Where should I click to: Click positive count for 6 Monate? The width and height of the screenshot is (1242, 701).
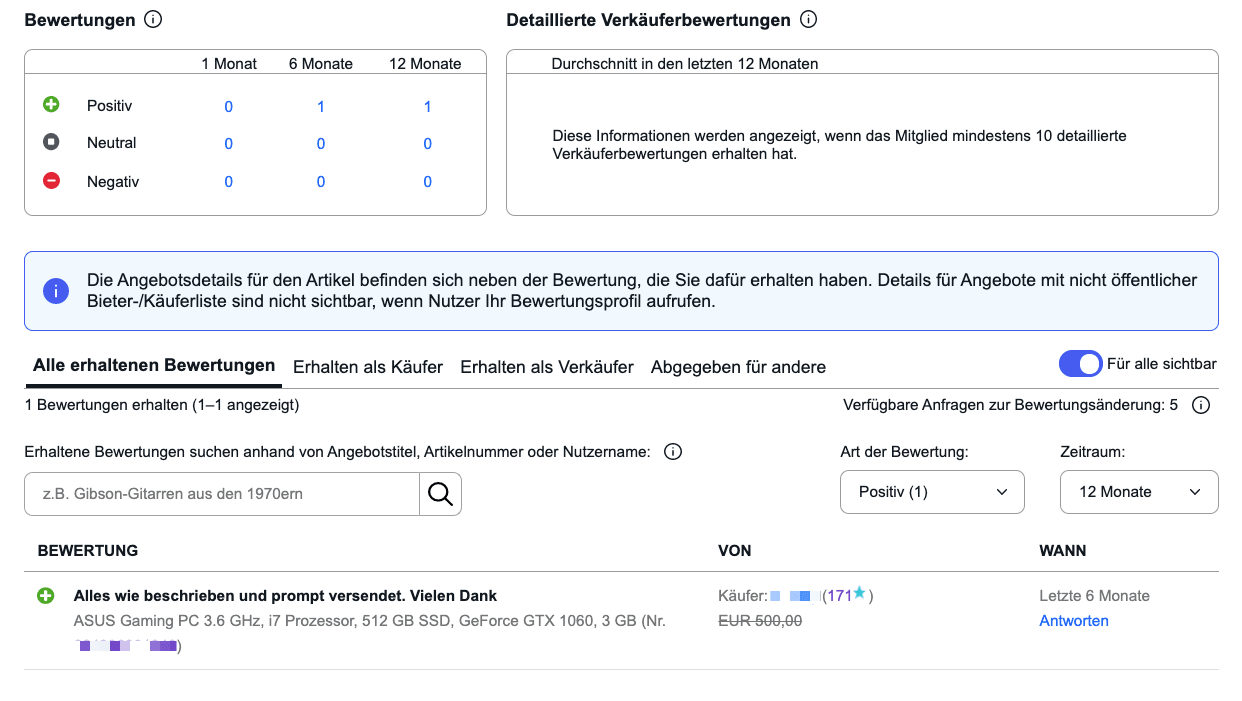click(321, 106)
